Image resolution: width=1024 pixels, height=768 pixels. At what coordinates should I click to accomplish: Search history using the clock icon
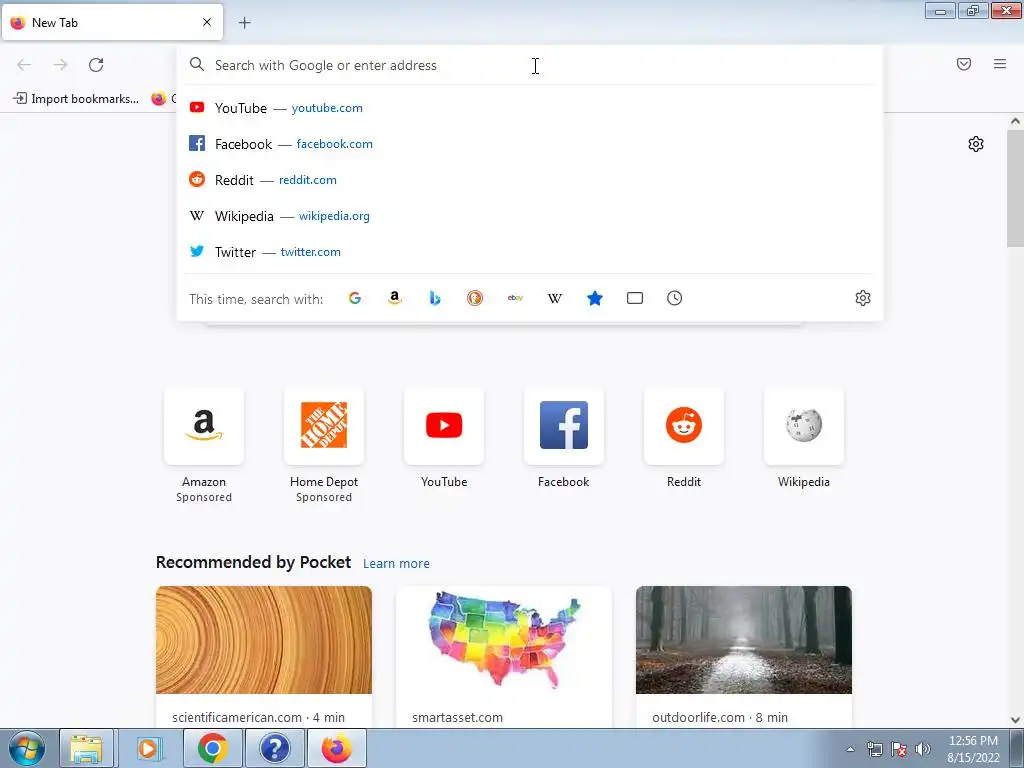(x=675, y=298)
